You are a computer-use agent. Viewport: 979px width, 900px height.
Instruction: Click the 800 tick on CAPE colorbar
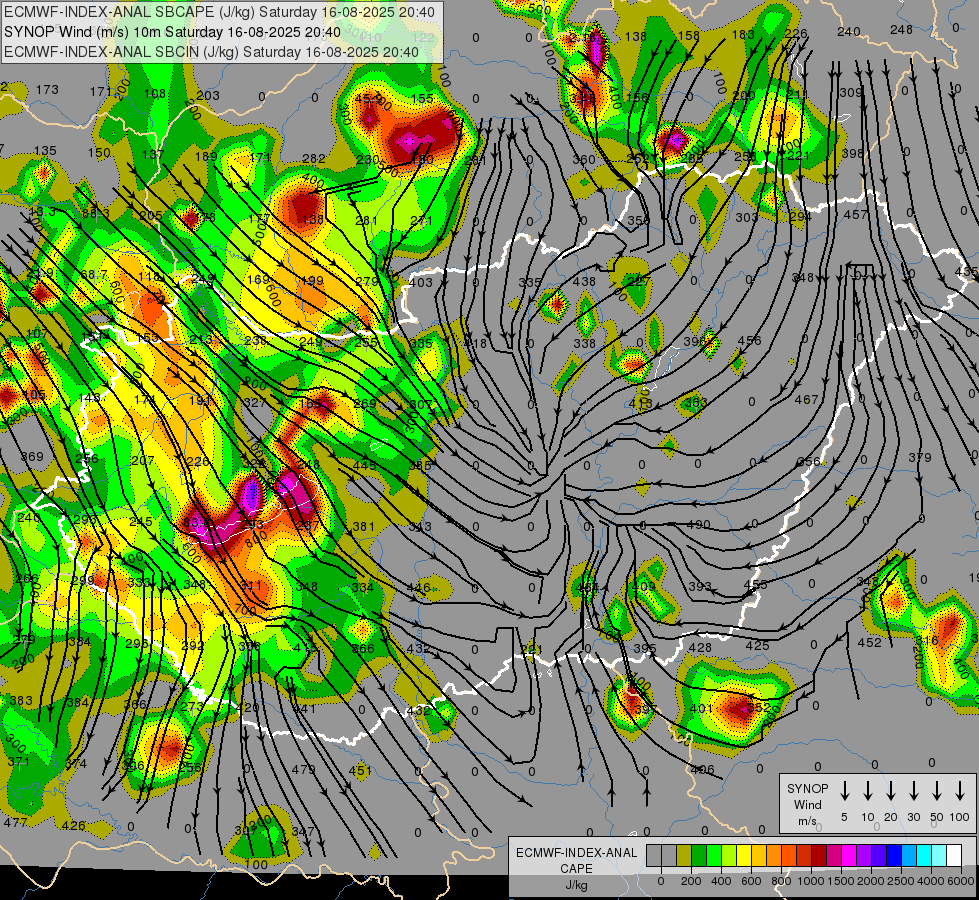(x=781, y=881)
